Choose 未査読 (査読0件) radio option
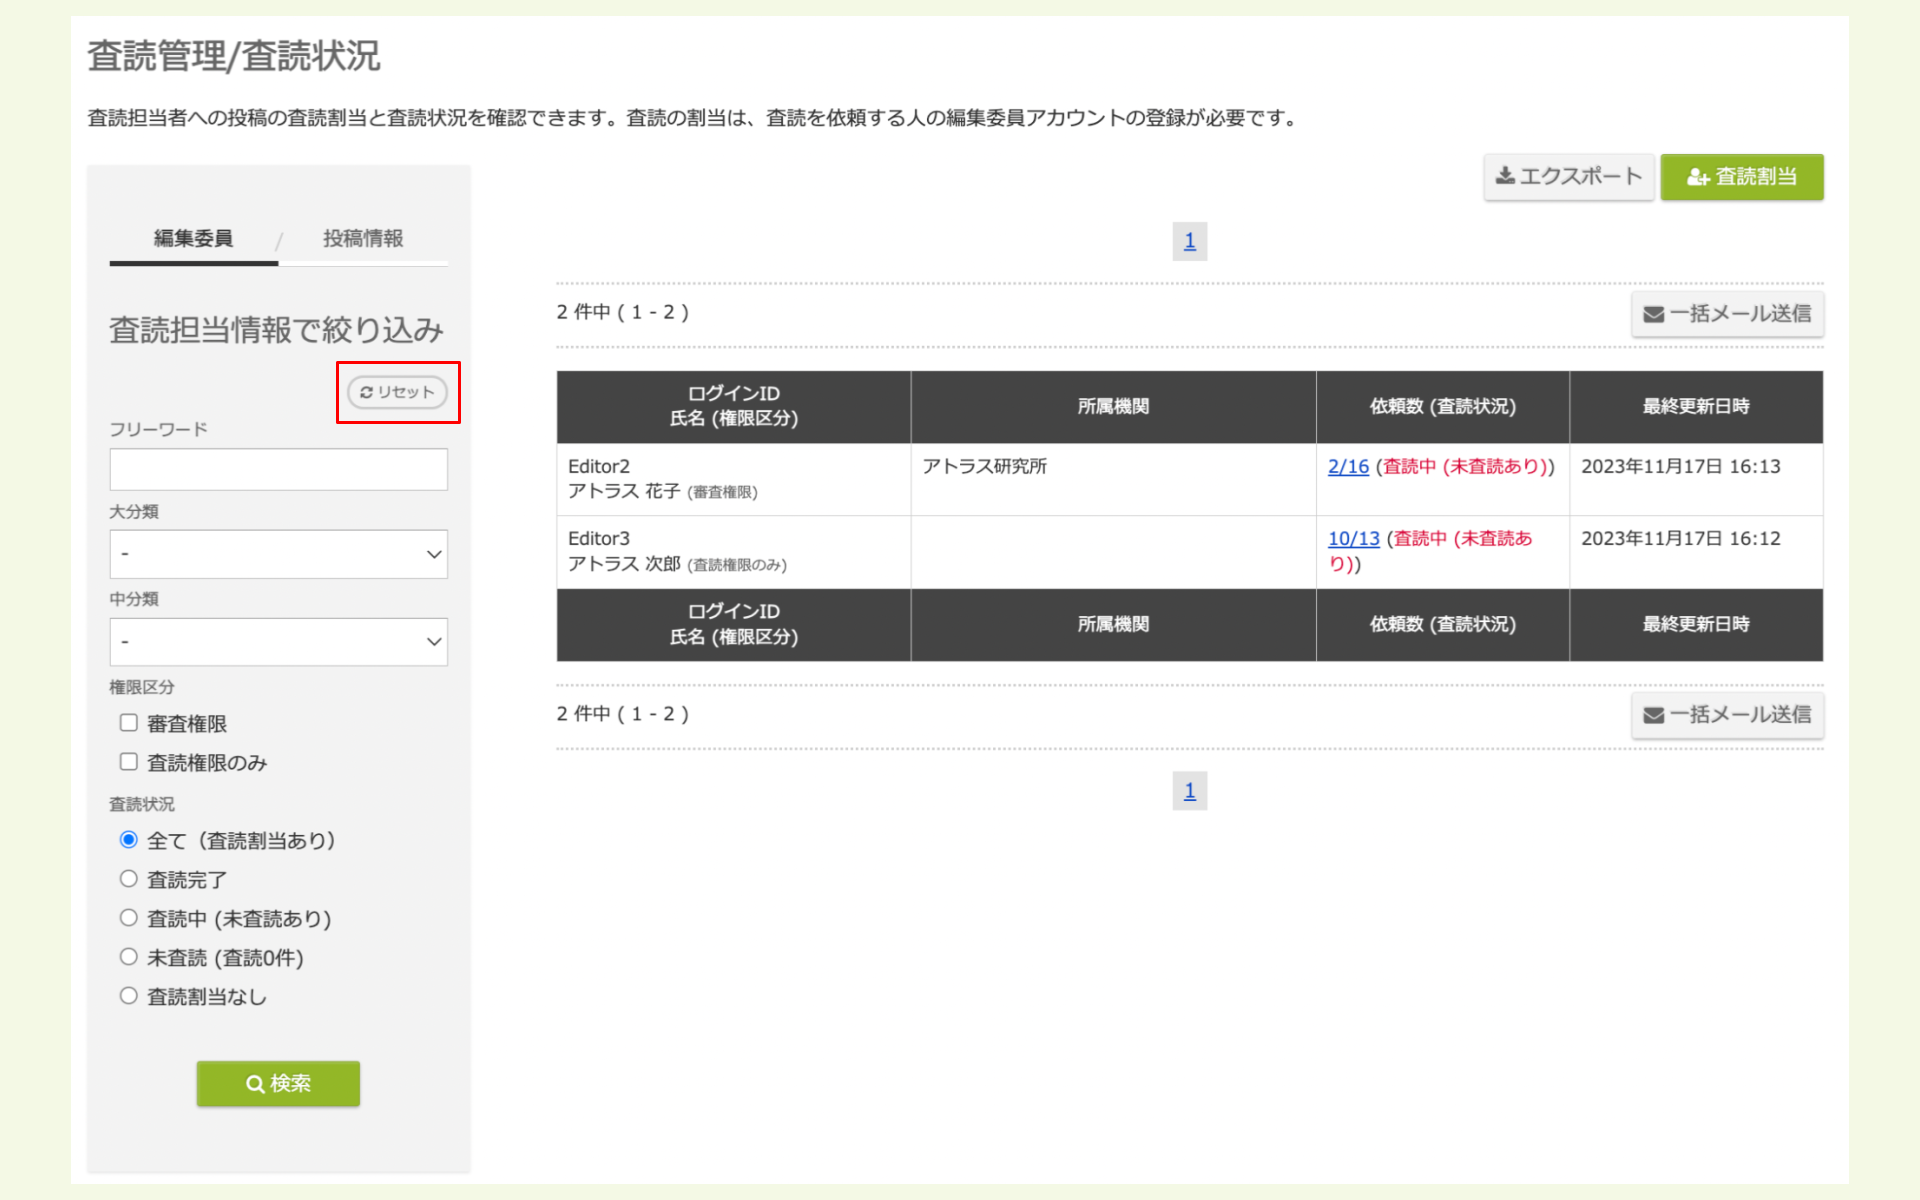Viewport: 1920px width, 1200px height. [x=129, y=957]
